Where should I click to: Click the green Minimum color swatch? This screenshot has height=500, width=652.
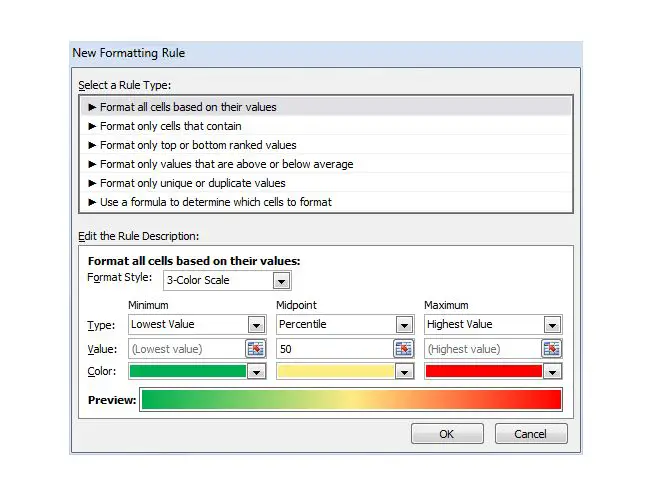click(x=188, y=371)
